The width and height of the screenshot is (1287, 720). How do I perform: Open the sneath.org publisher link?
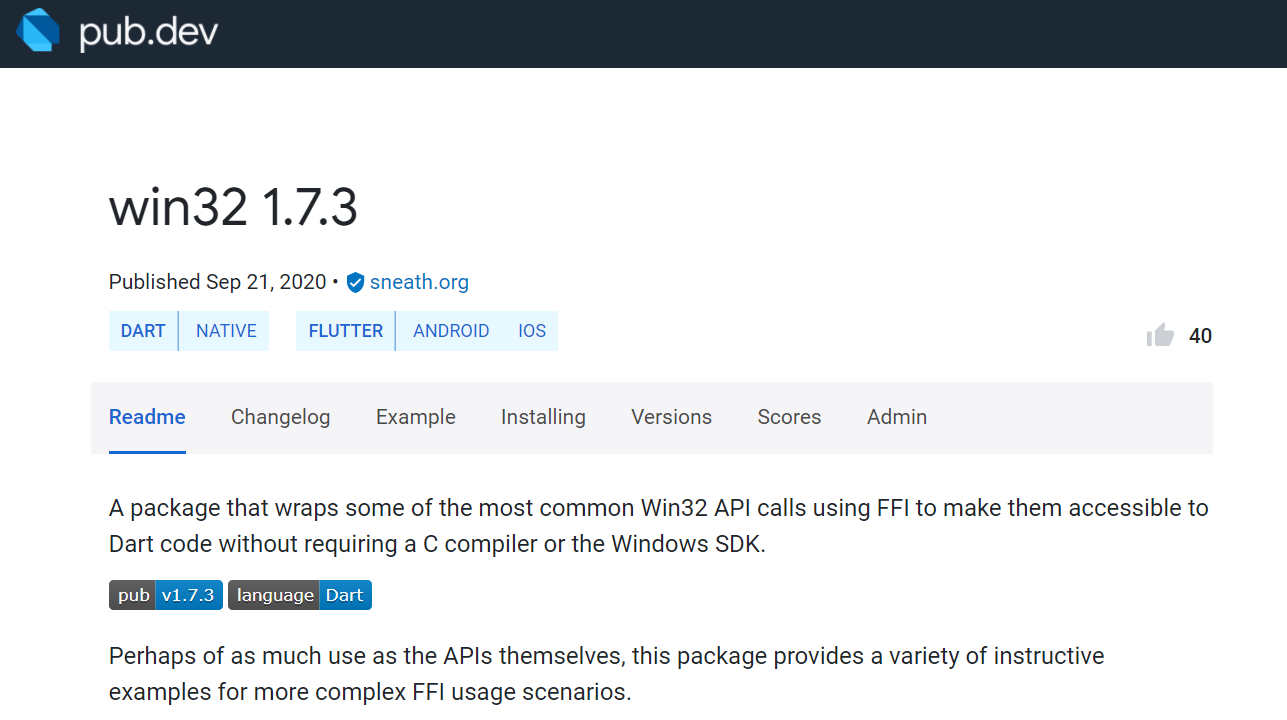(x=419, y=282)
